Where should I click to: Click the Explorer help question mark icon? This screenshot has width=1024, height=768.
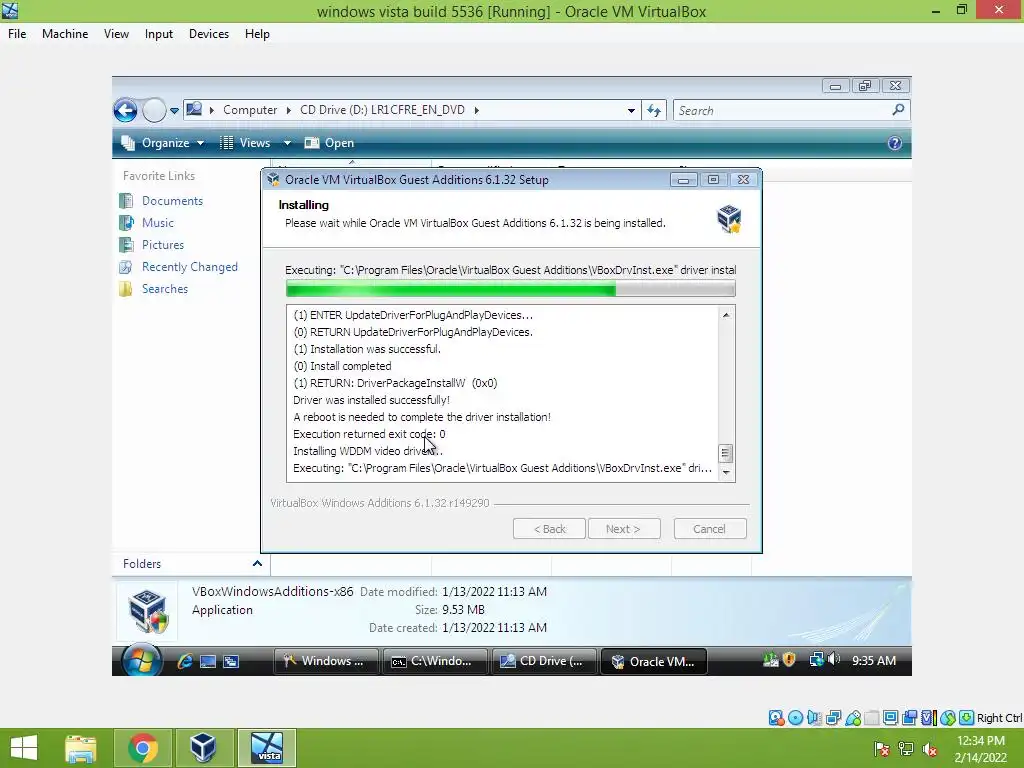tap(895, 143)
